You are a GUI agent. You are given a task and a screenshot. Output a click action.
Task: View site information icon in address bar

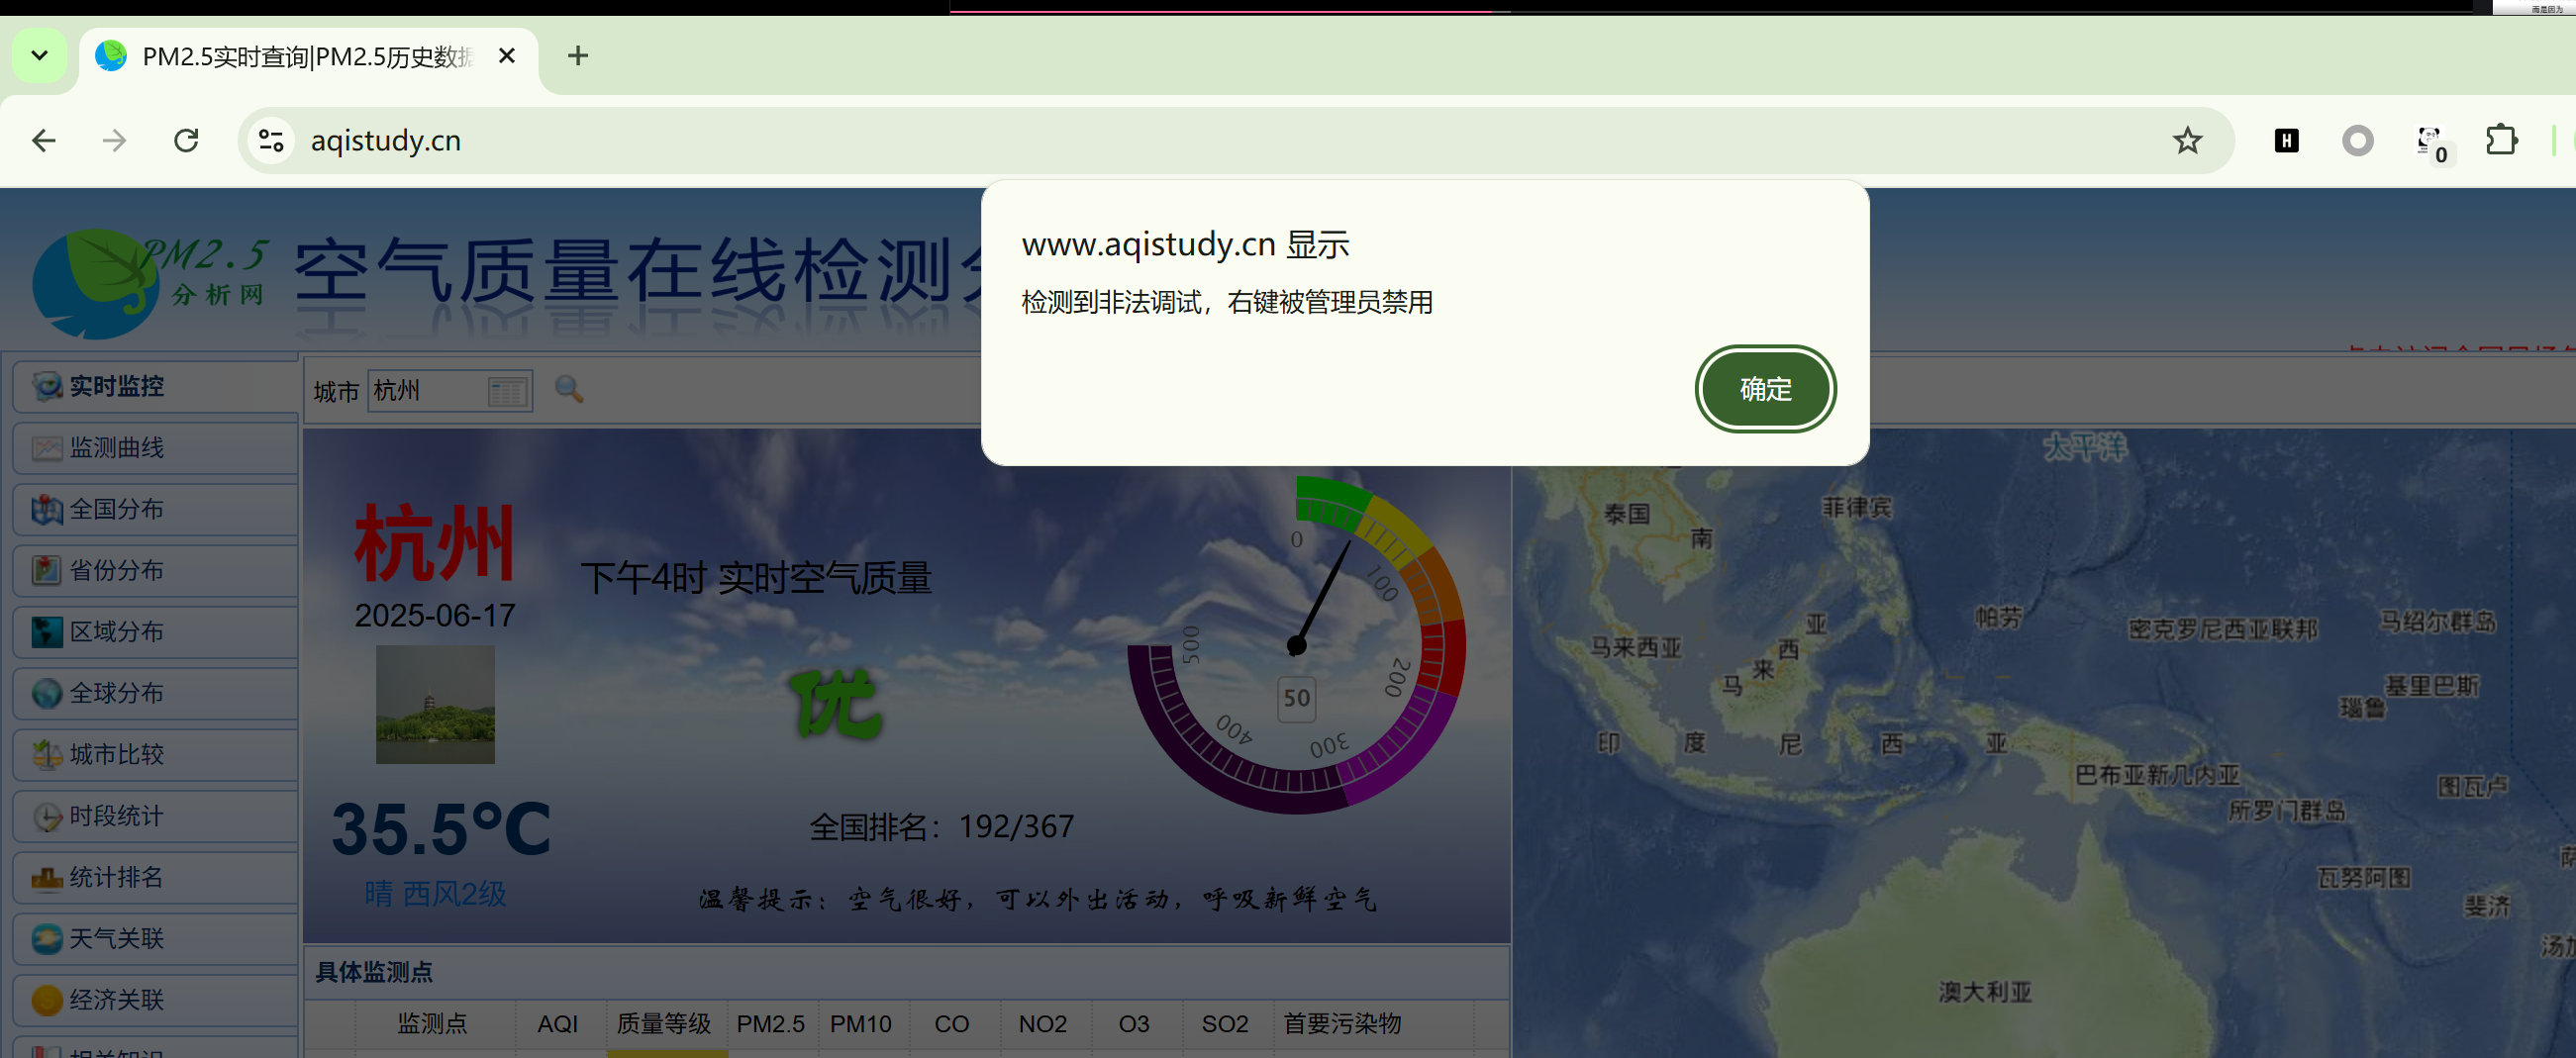click(271, 141)
